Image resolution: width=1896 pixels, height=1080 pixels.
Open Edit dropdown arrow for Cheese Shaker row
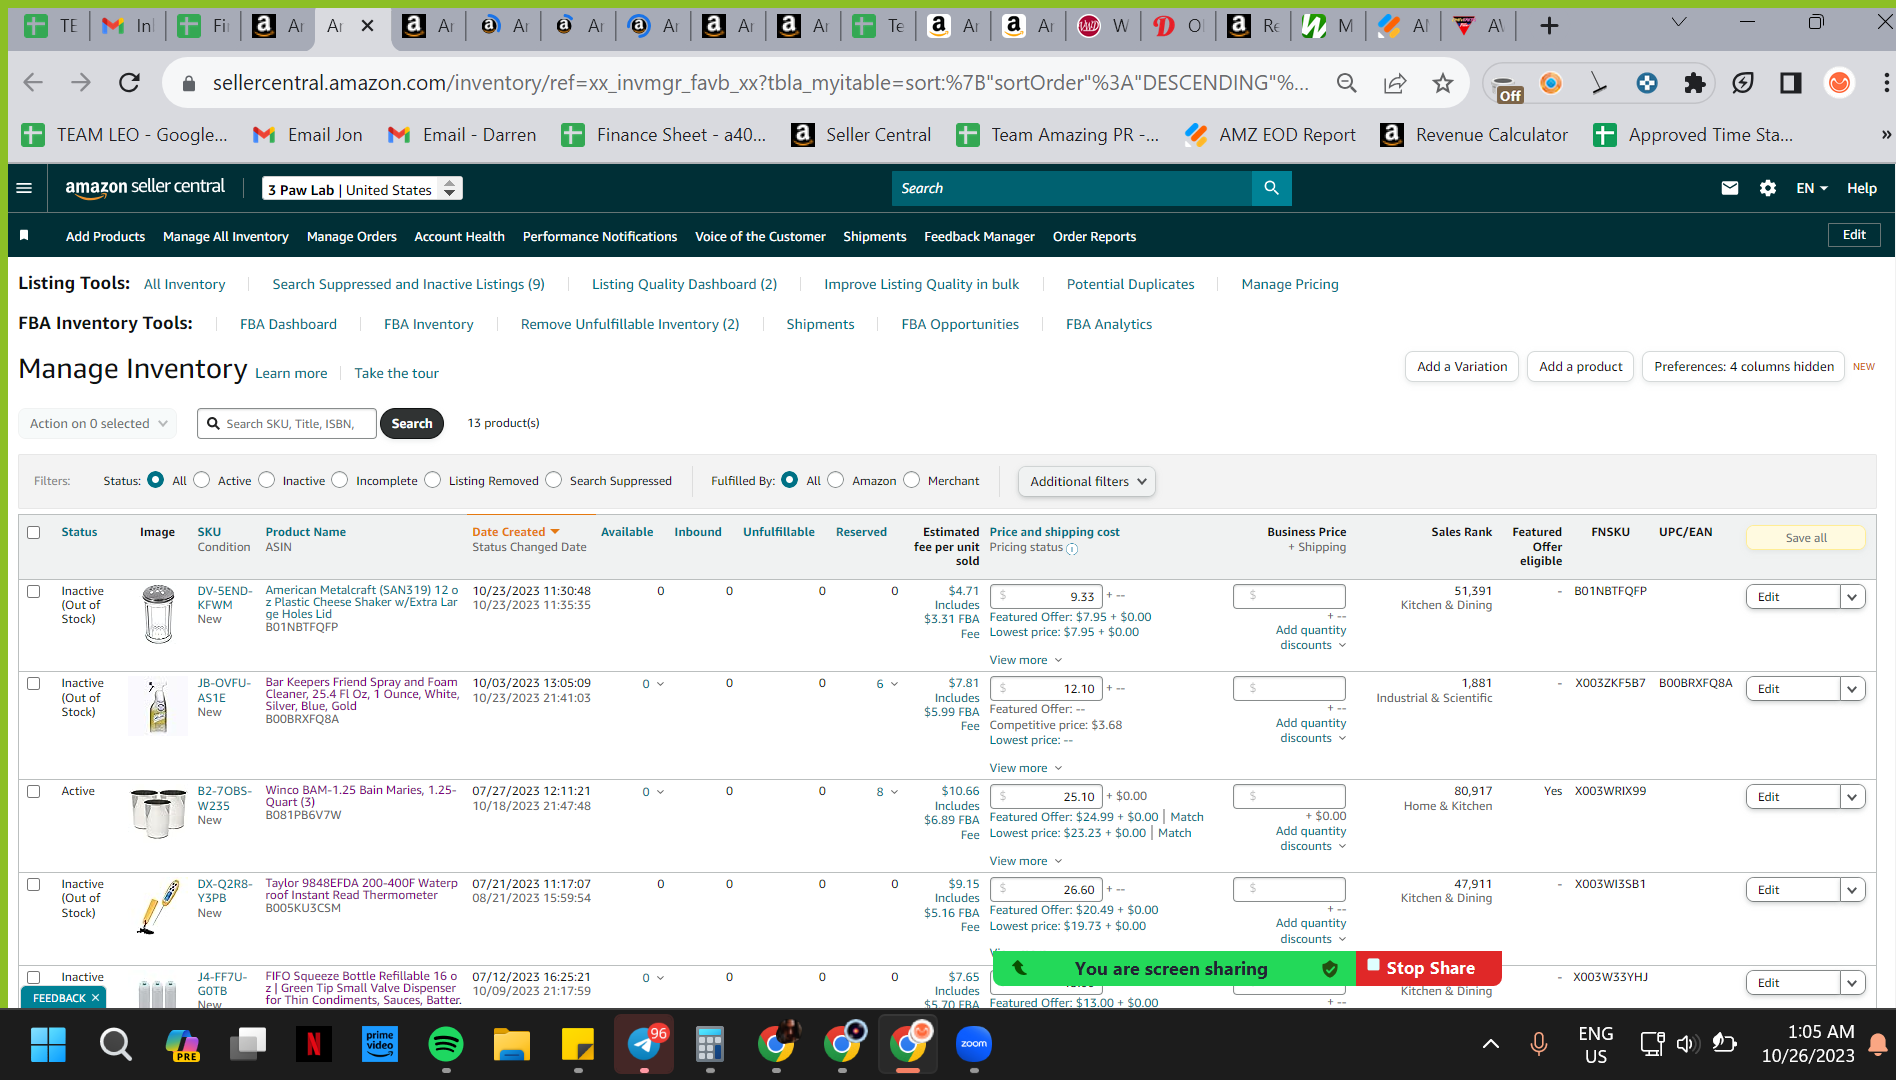[1852, 597]
